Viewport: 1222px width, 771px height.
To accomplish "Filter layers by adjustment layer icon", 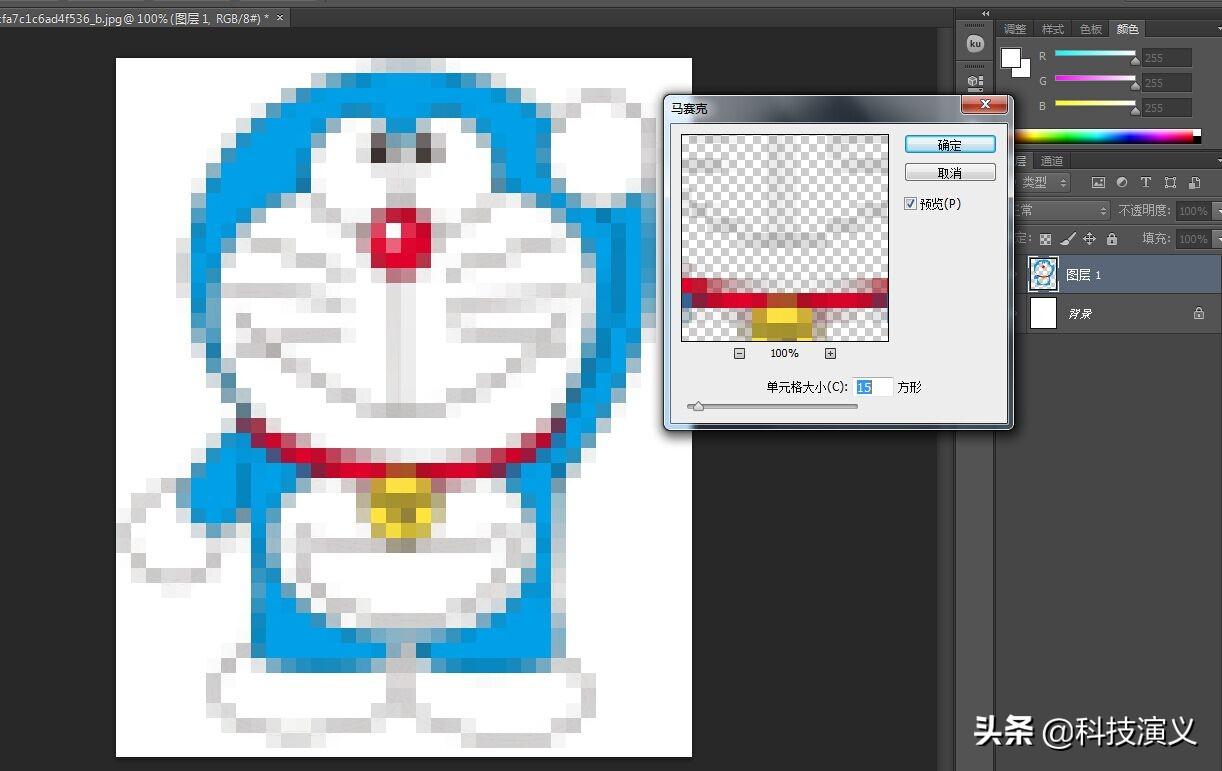I will pos(1121,183).
